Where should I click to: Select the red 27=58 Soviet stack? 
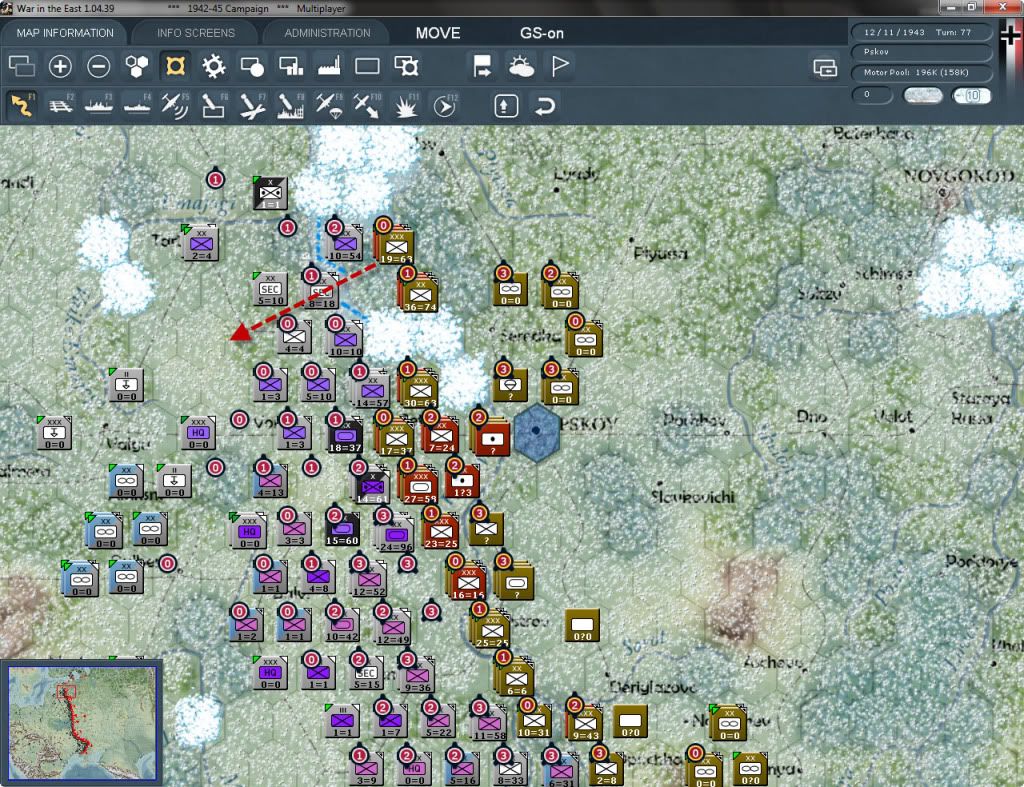coord(420,487)
